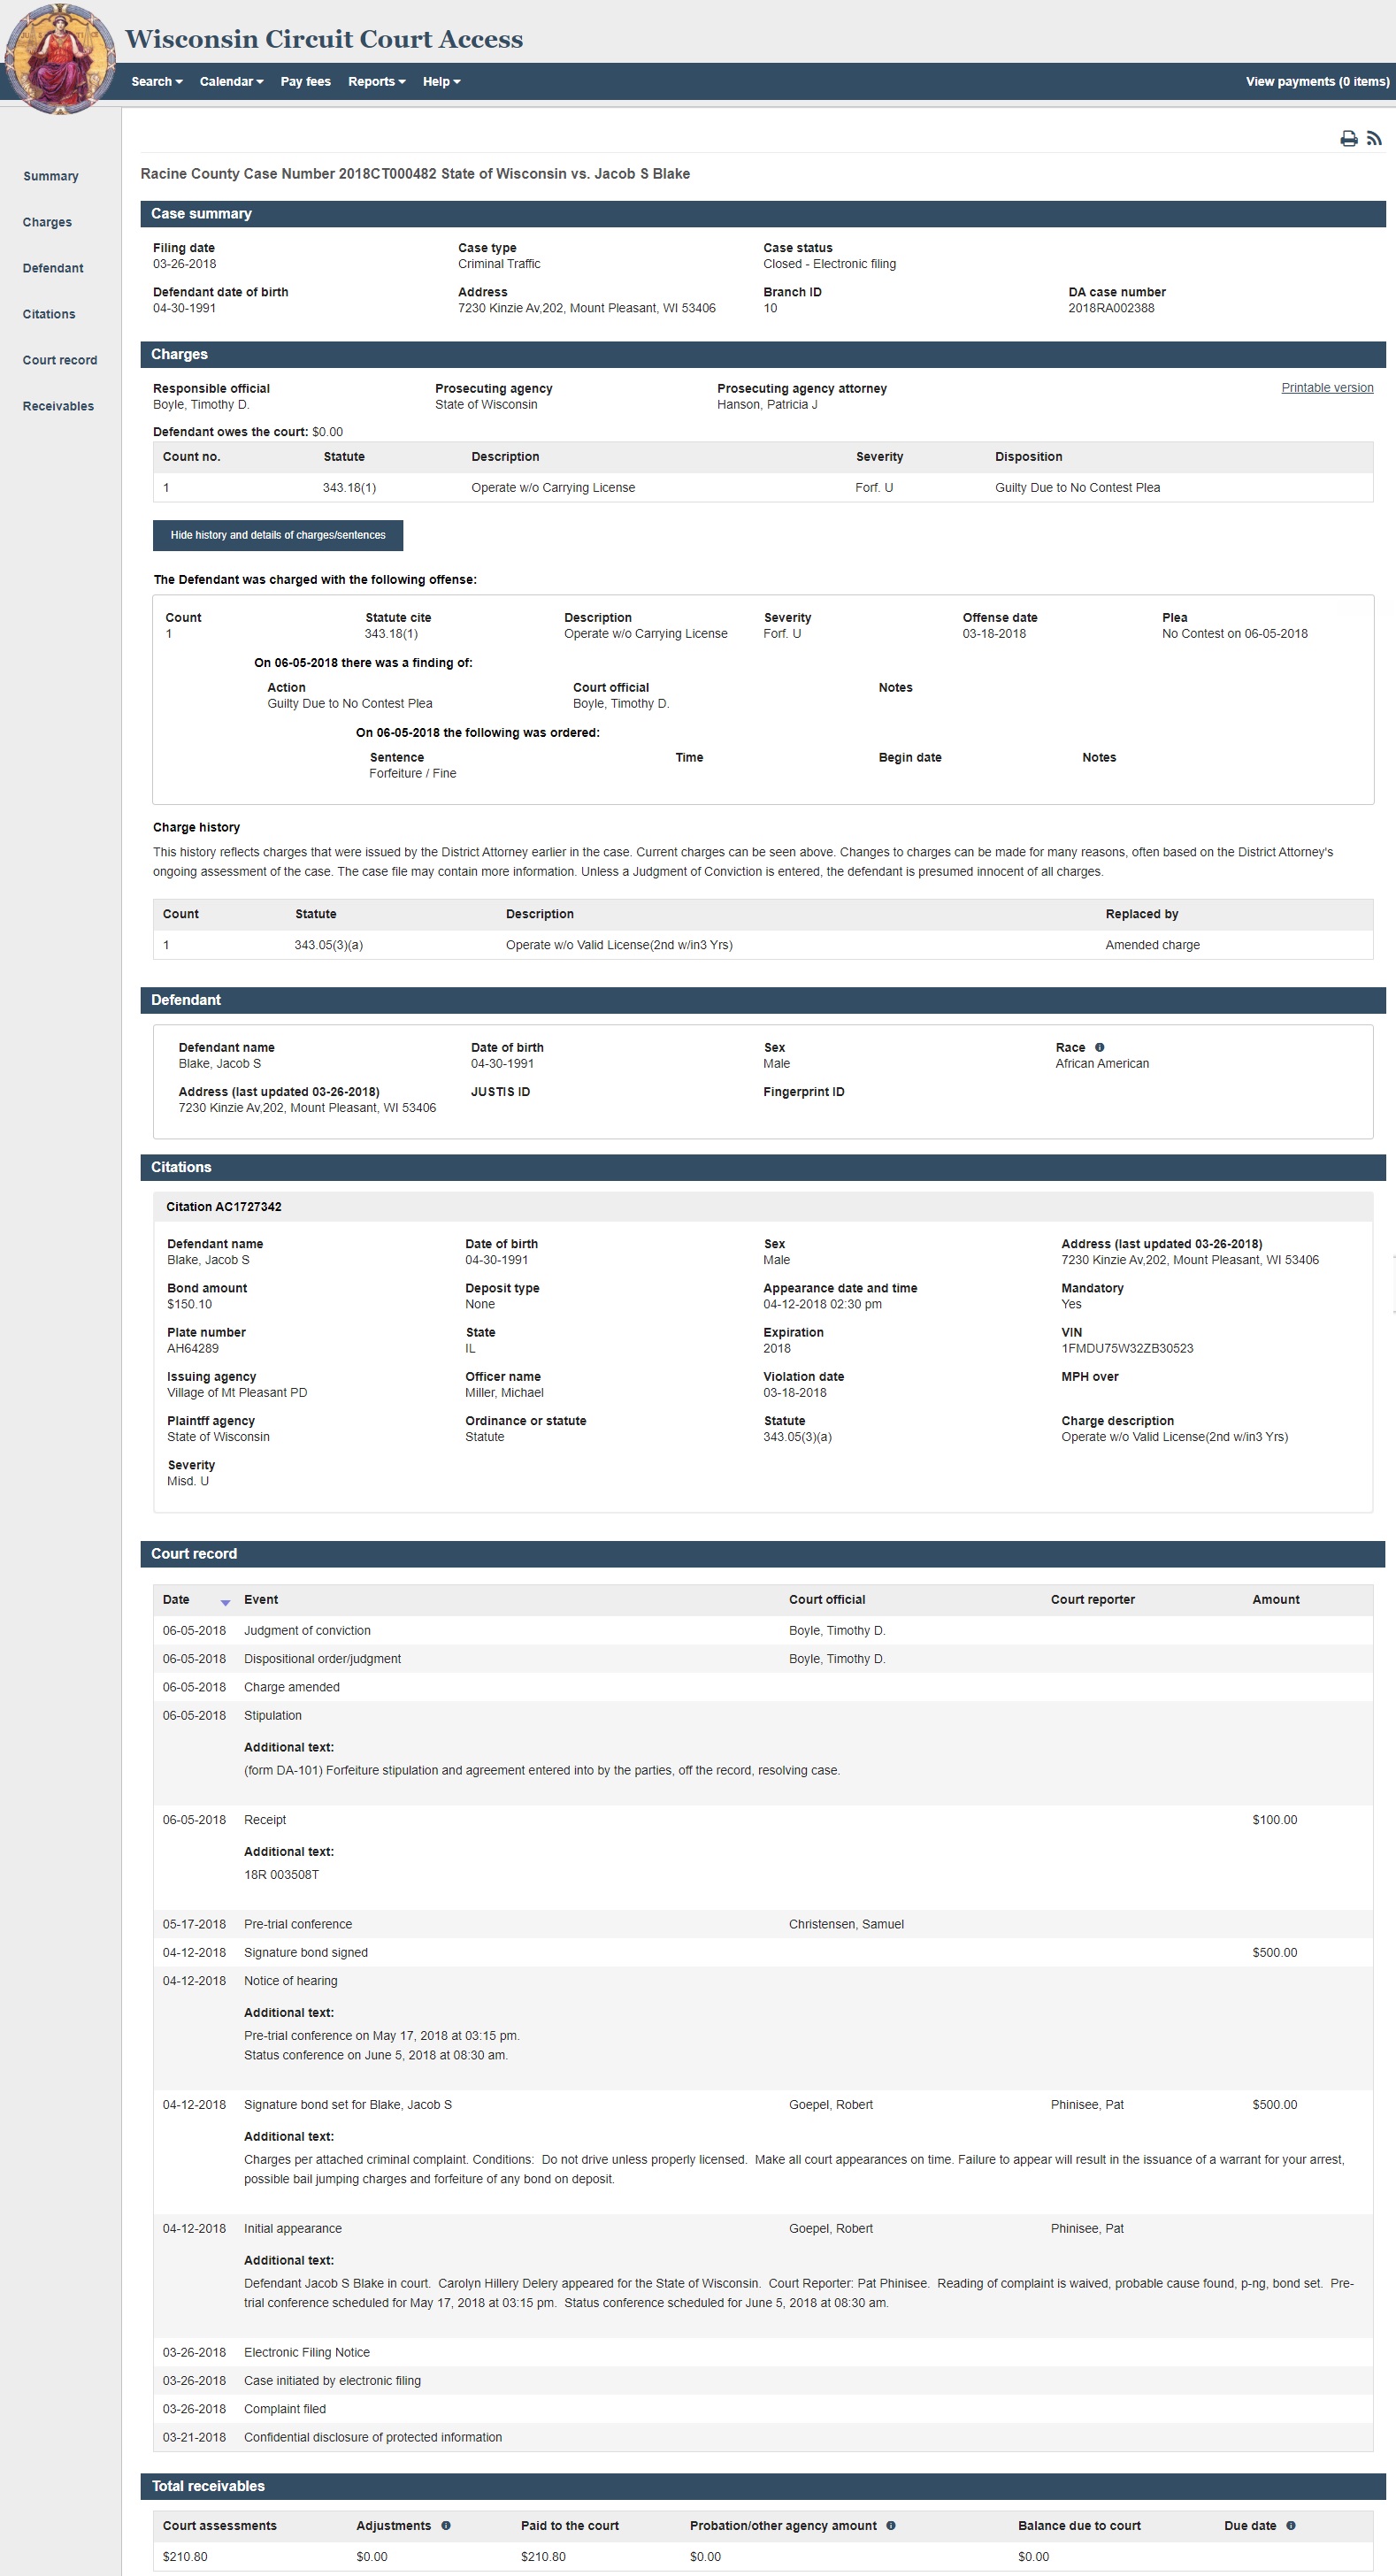Image resolution: width=1396 pixels, height=2576 pixels.
Task: Click Receipt amount $100.00
Action: pos(1274,1819)
